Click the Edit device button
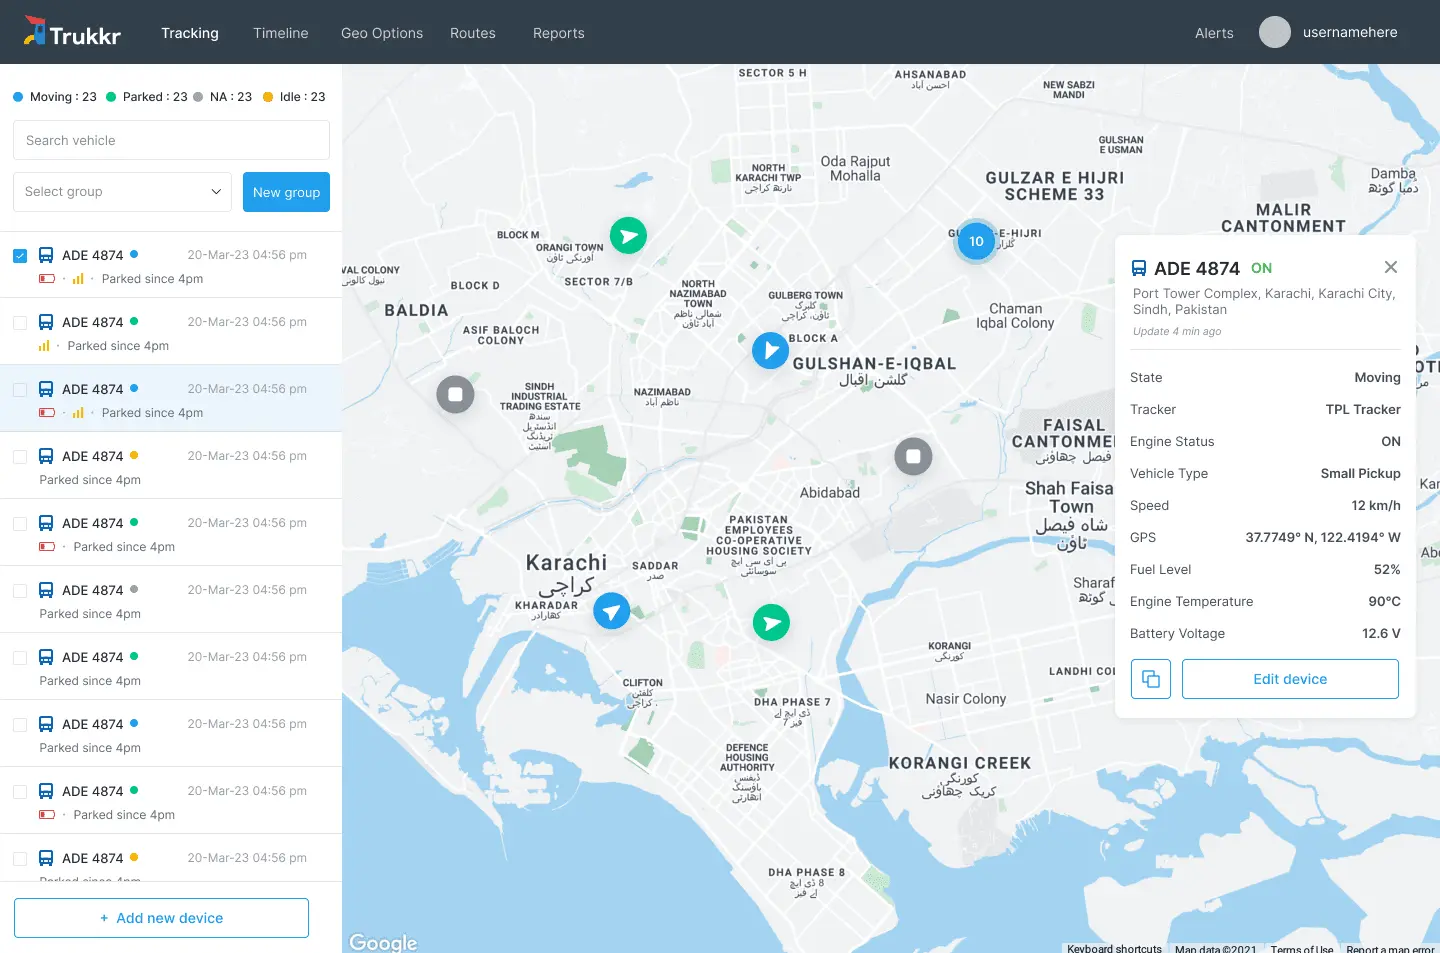The width and height of the screenshot is (1440, 953). pyautogui.click(x=1290, y=679)
